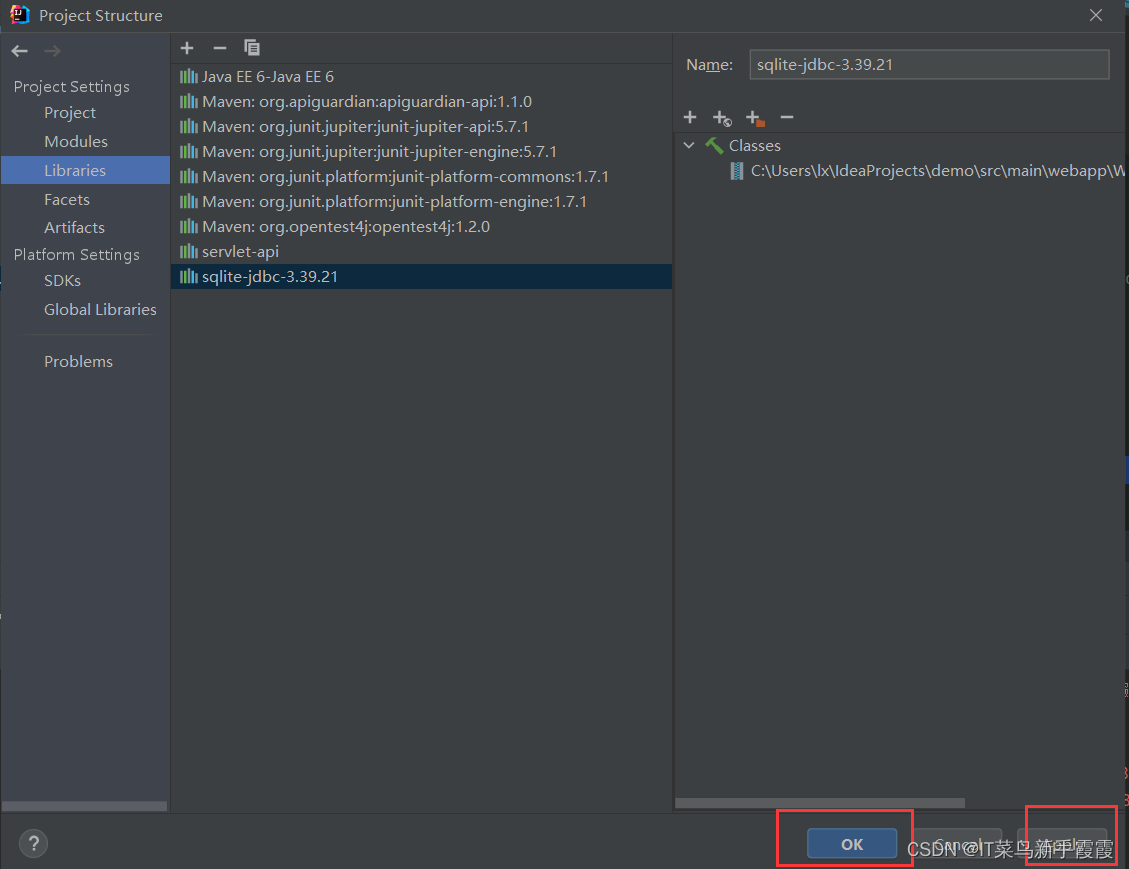Click the remove library minus icon

click(219, 47)
